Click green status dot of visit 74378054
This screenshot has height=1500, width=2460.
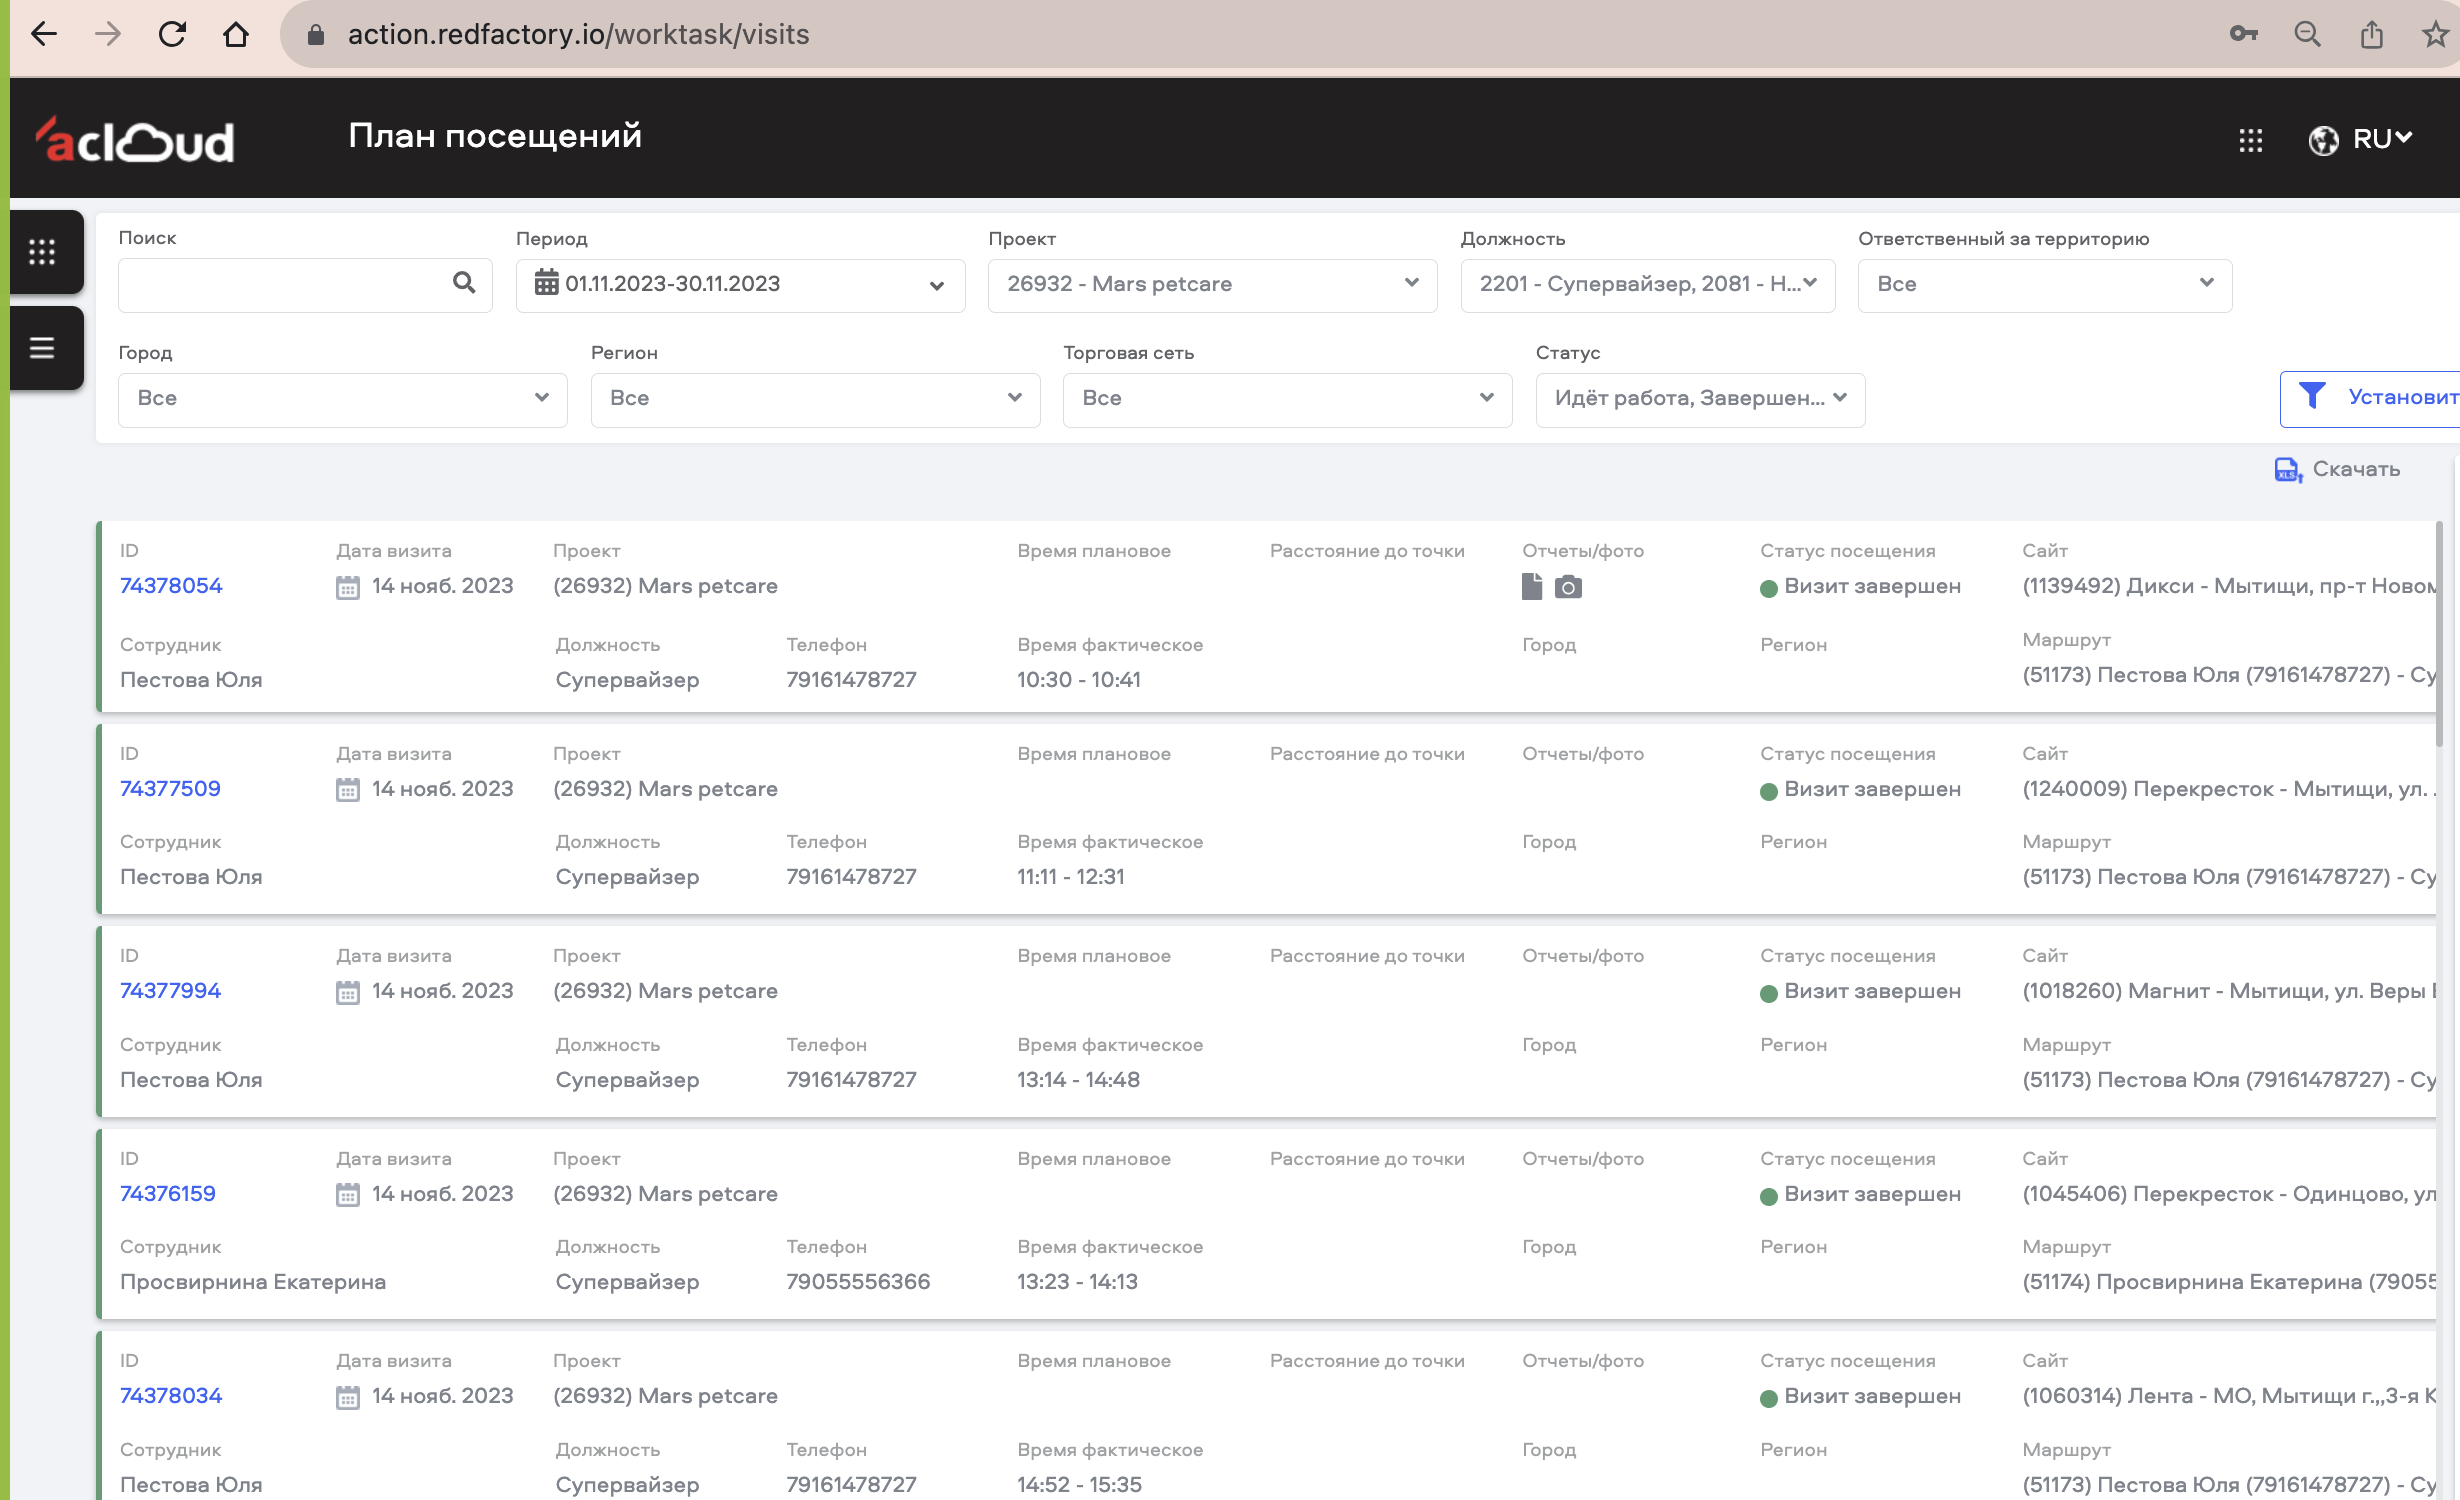point(1768,588)
